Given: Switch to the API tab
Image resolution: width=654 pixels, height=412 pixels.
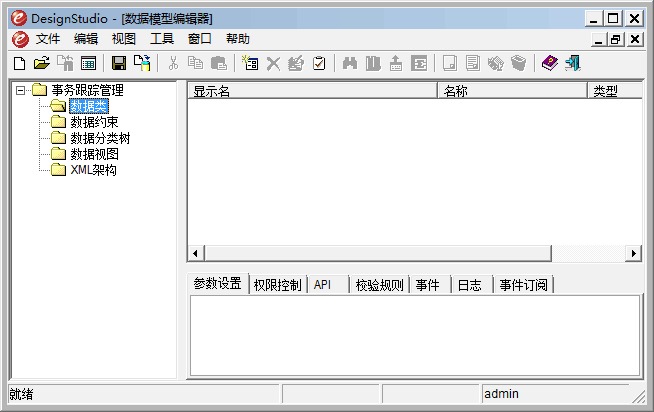Looking at the screenshot, I should point(328,285).
